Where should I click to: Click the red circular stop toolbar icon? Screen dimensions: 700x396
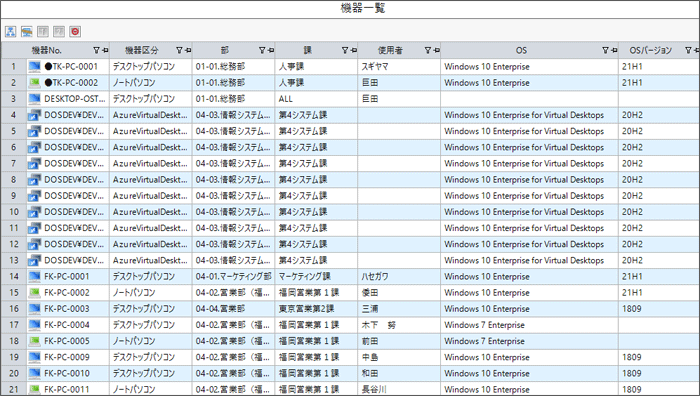click(75, 31)
